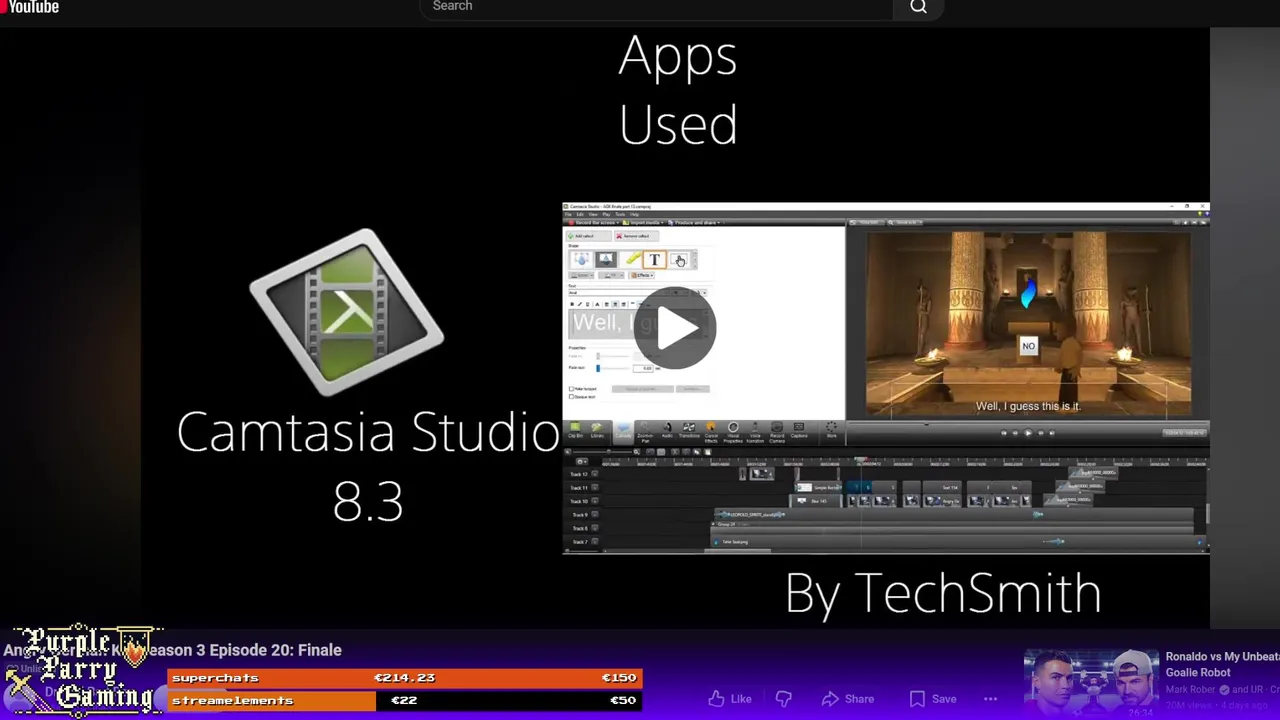The height and width of the screenshot is (720, 1280).
Task: Open Camtasia File menu
Action: 568,214
